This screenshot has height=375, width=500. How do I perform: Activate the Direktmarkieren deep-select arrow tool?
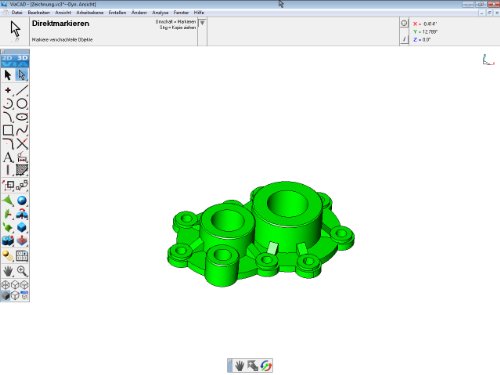tap(22, 75)
